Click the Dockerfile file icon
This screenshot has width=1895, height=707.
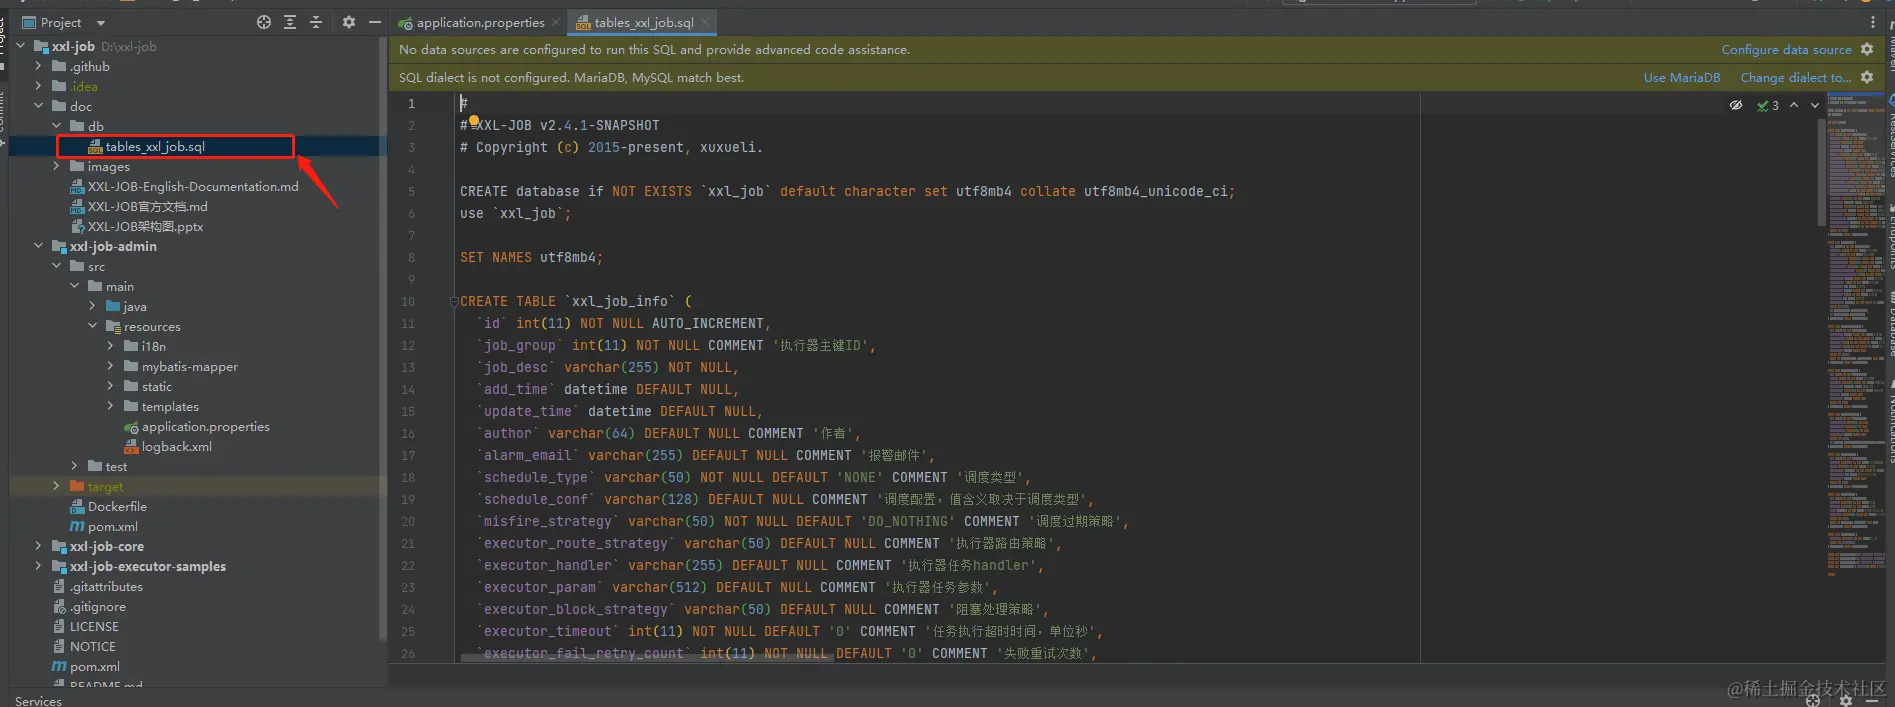[77, 506]
